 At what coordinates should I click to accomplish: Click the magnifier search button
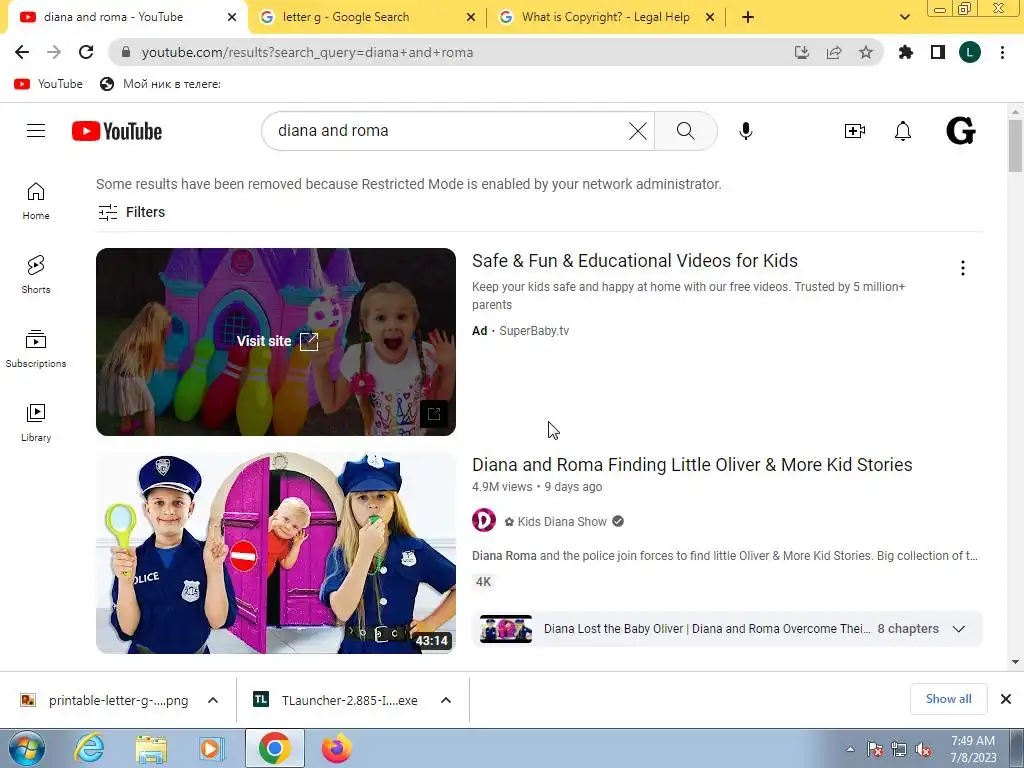[x=685, y=131]
